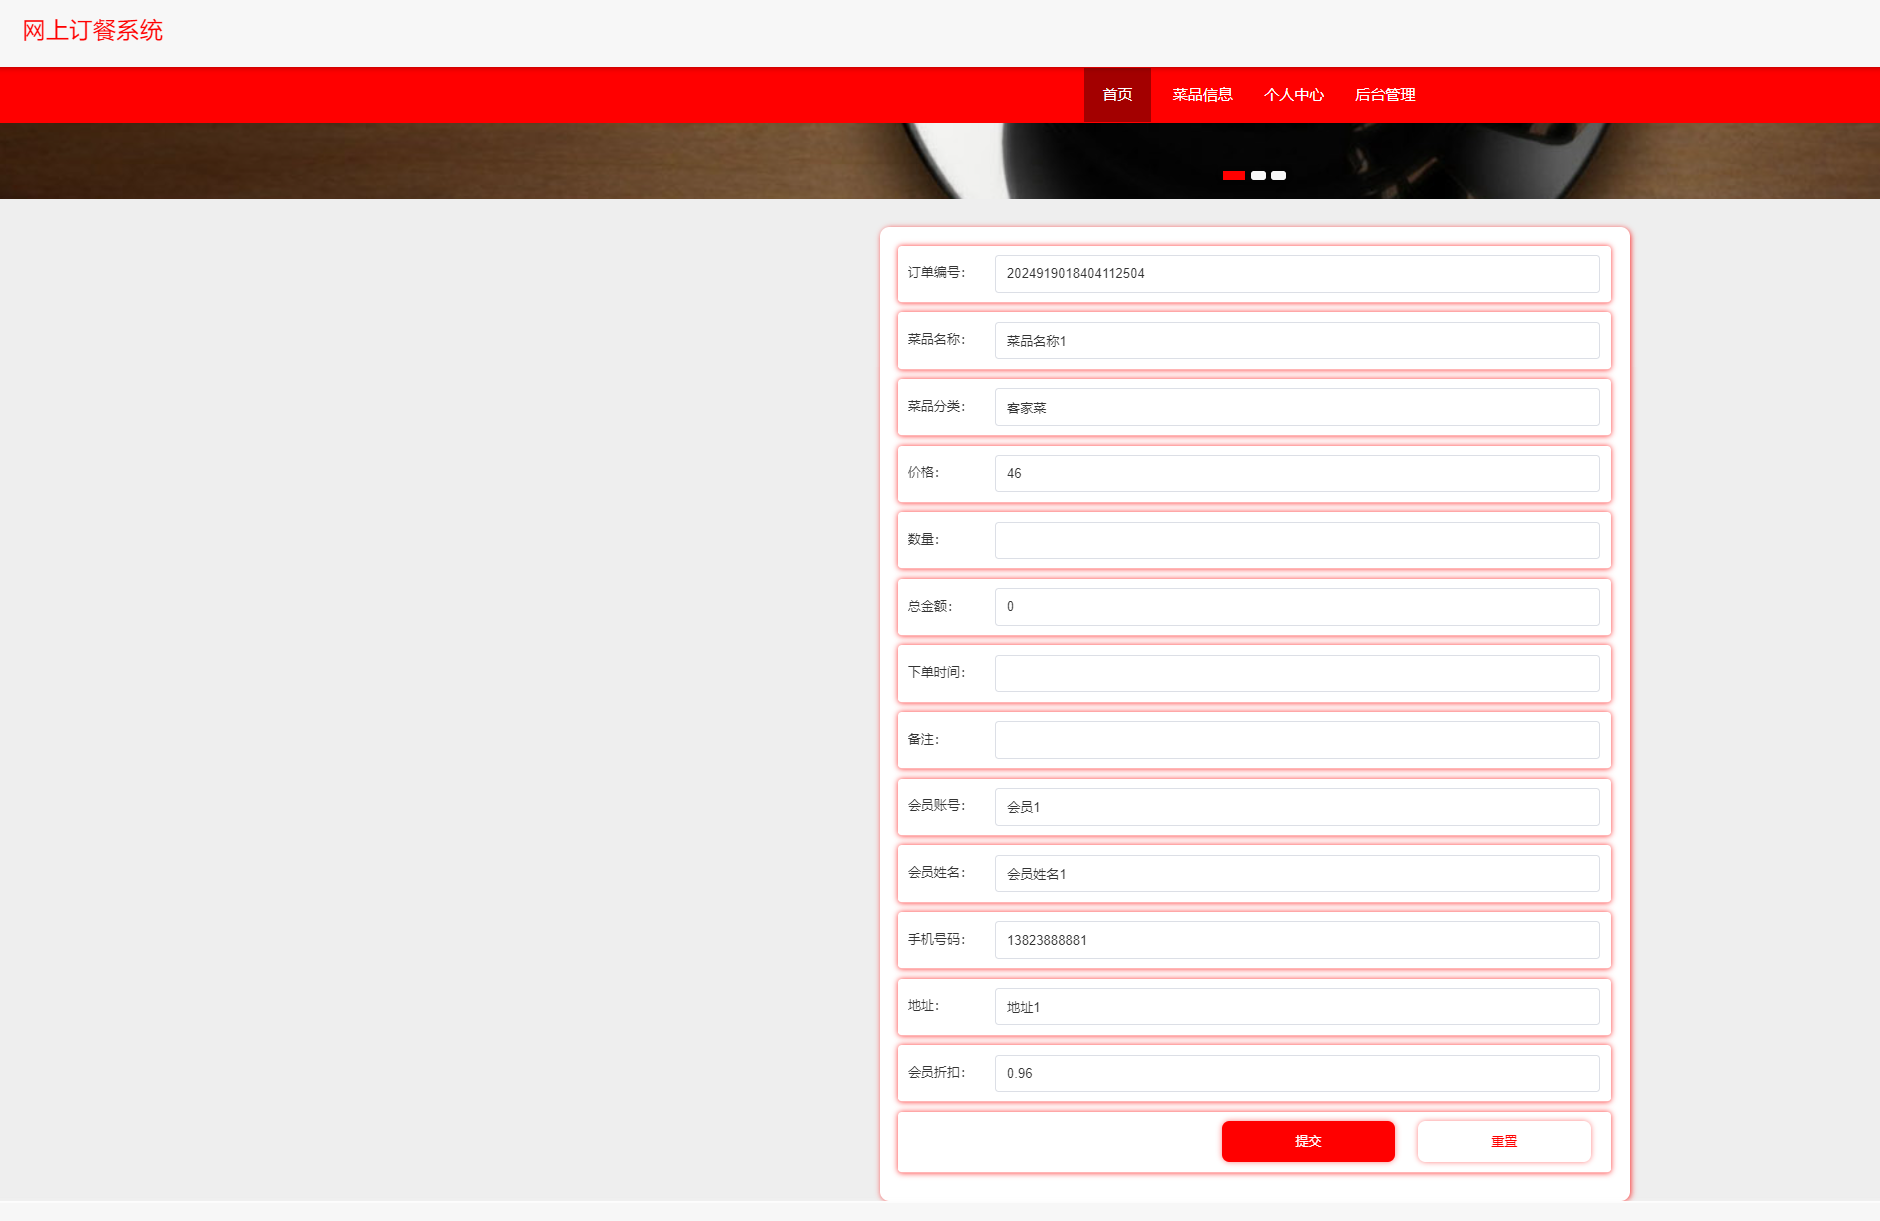
Task: Click the 会员折扣 field showing 0.96
Action: [1296, 1074]
